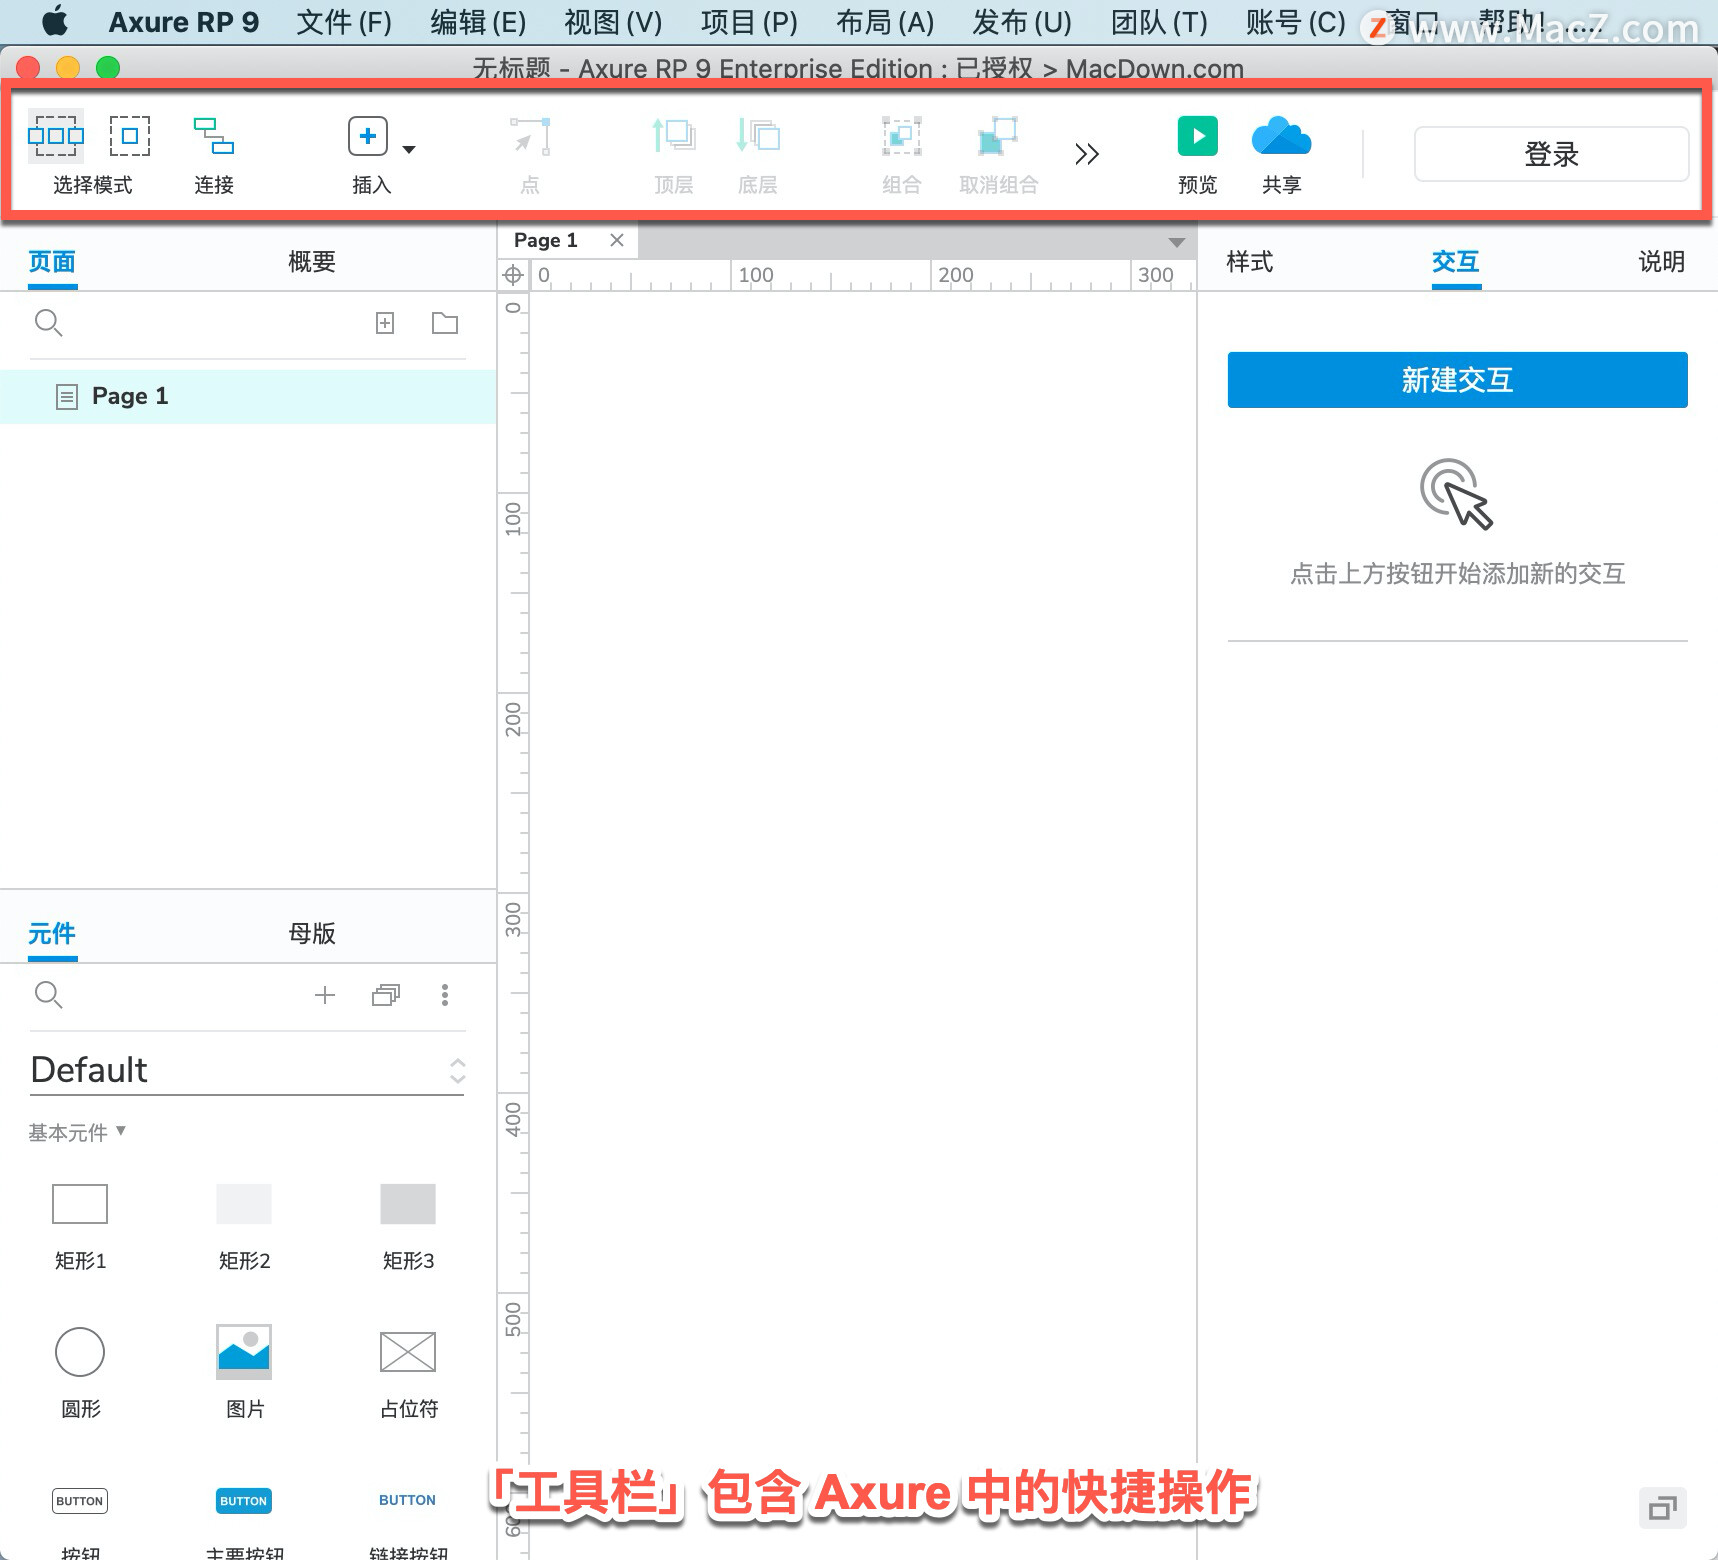
Task: Click the search icon in widgets panel
Action: coord(49,995)
